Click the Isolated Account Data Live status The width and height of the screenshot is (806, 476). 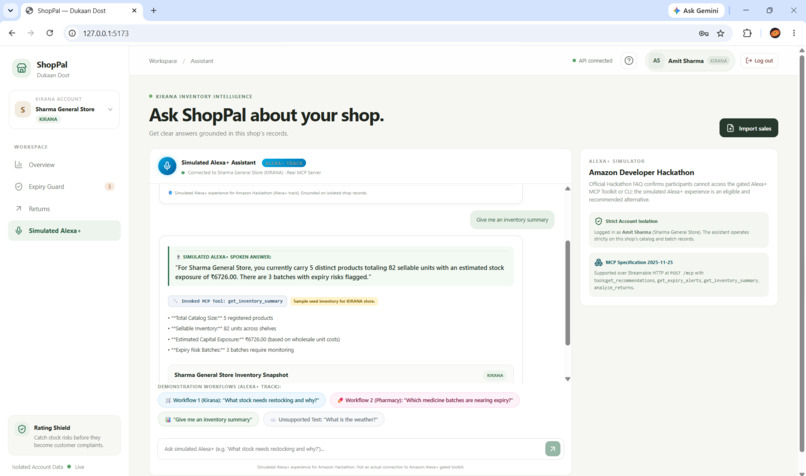click(x=48, y=467)
